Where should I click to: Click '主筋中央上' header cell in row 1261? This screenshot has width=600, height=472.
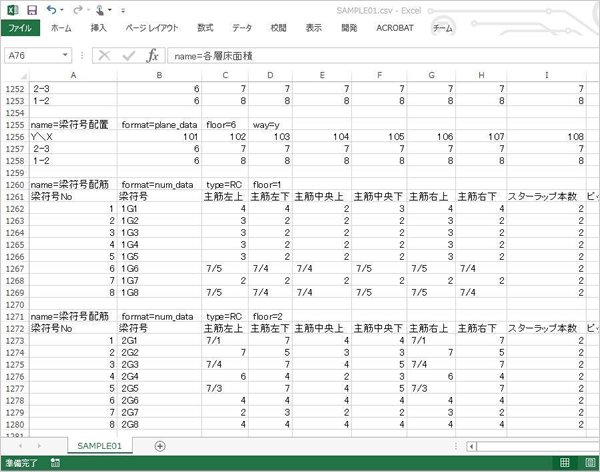tap(322, 197)
